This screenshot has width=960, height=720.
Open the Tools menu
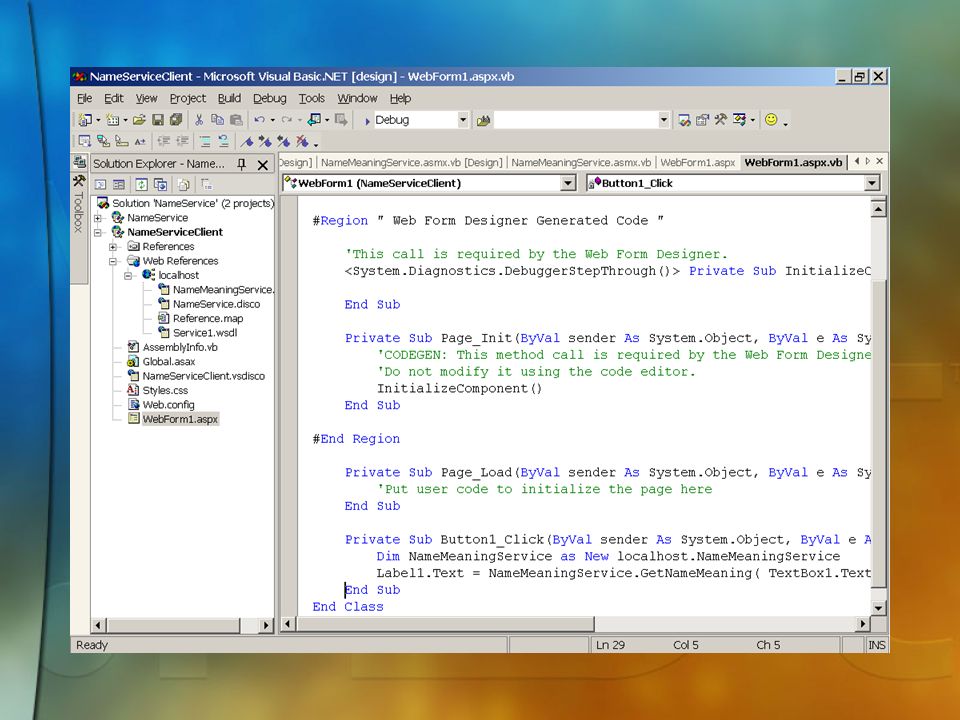pyautogui.click(x=312, y=99)
